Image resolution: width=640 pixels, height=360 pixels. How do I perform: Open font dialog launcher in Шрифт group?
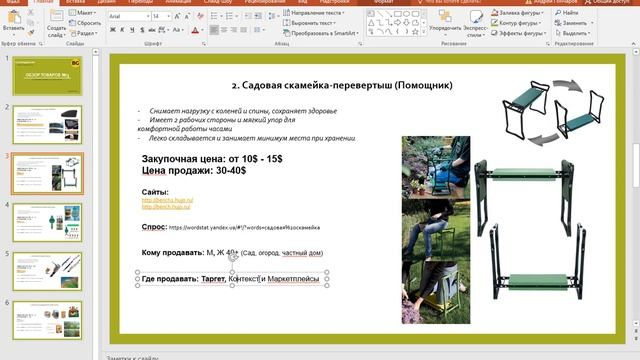[x=204, y=44]
